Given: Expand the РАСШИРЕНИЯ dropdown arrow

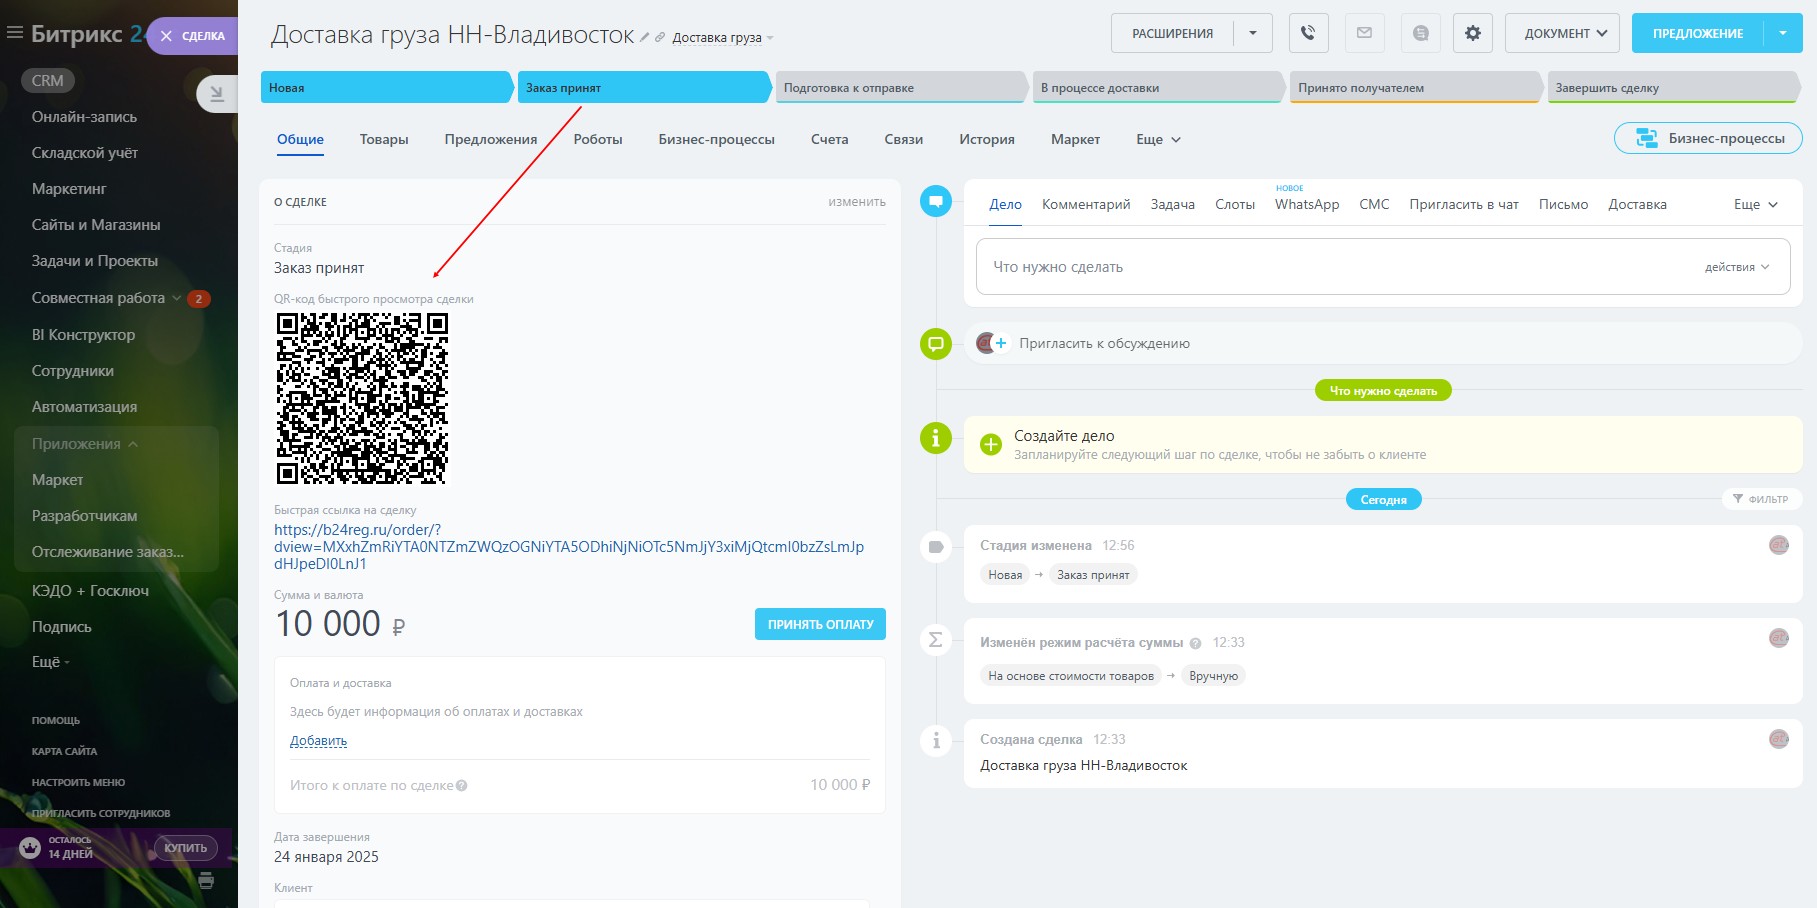Looking at the screenshot, I should 1253,33.
